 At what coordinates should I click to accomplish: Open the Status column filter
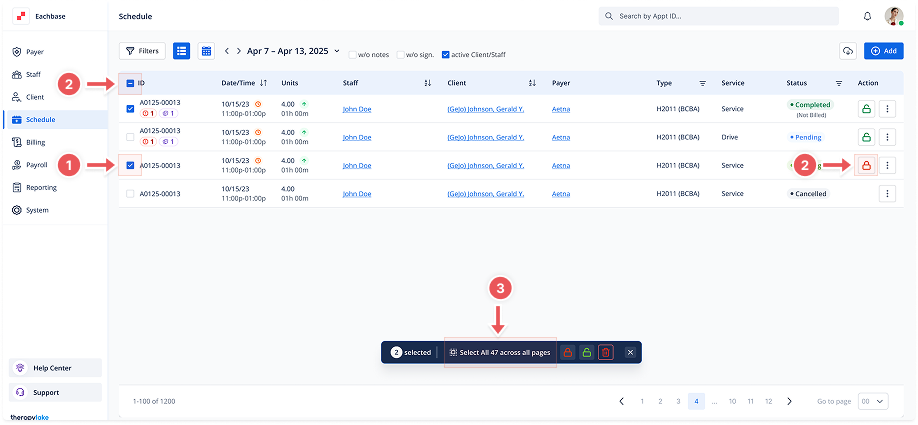[x=839, y=83]
